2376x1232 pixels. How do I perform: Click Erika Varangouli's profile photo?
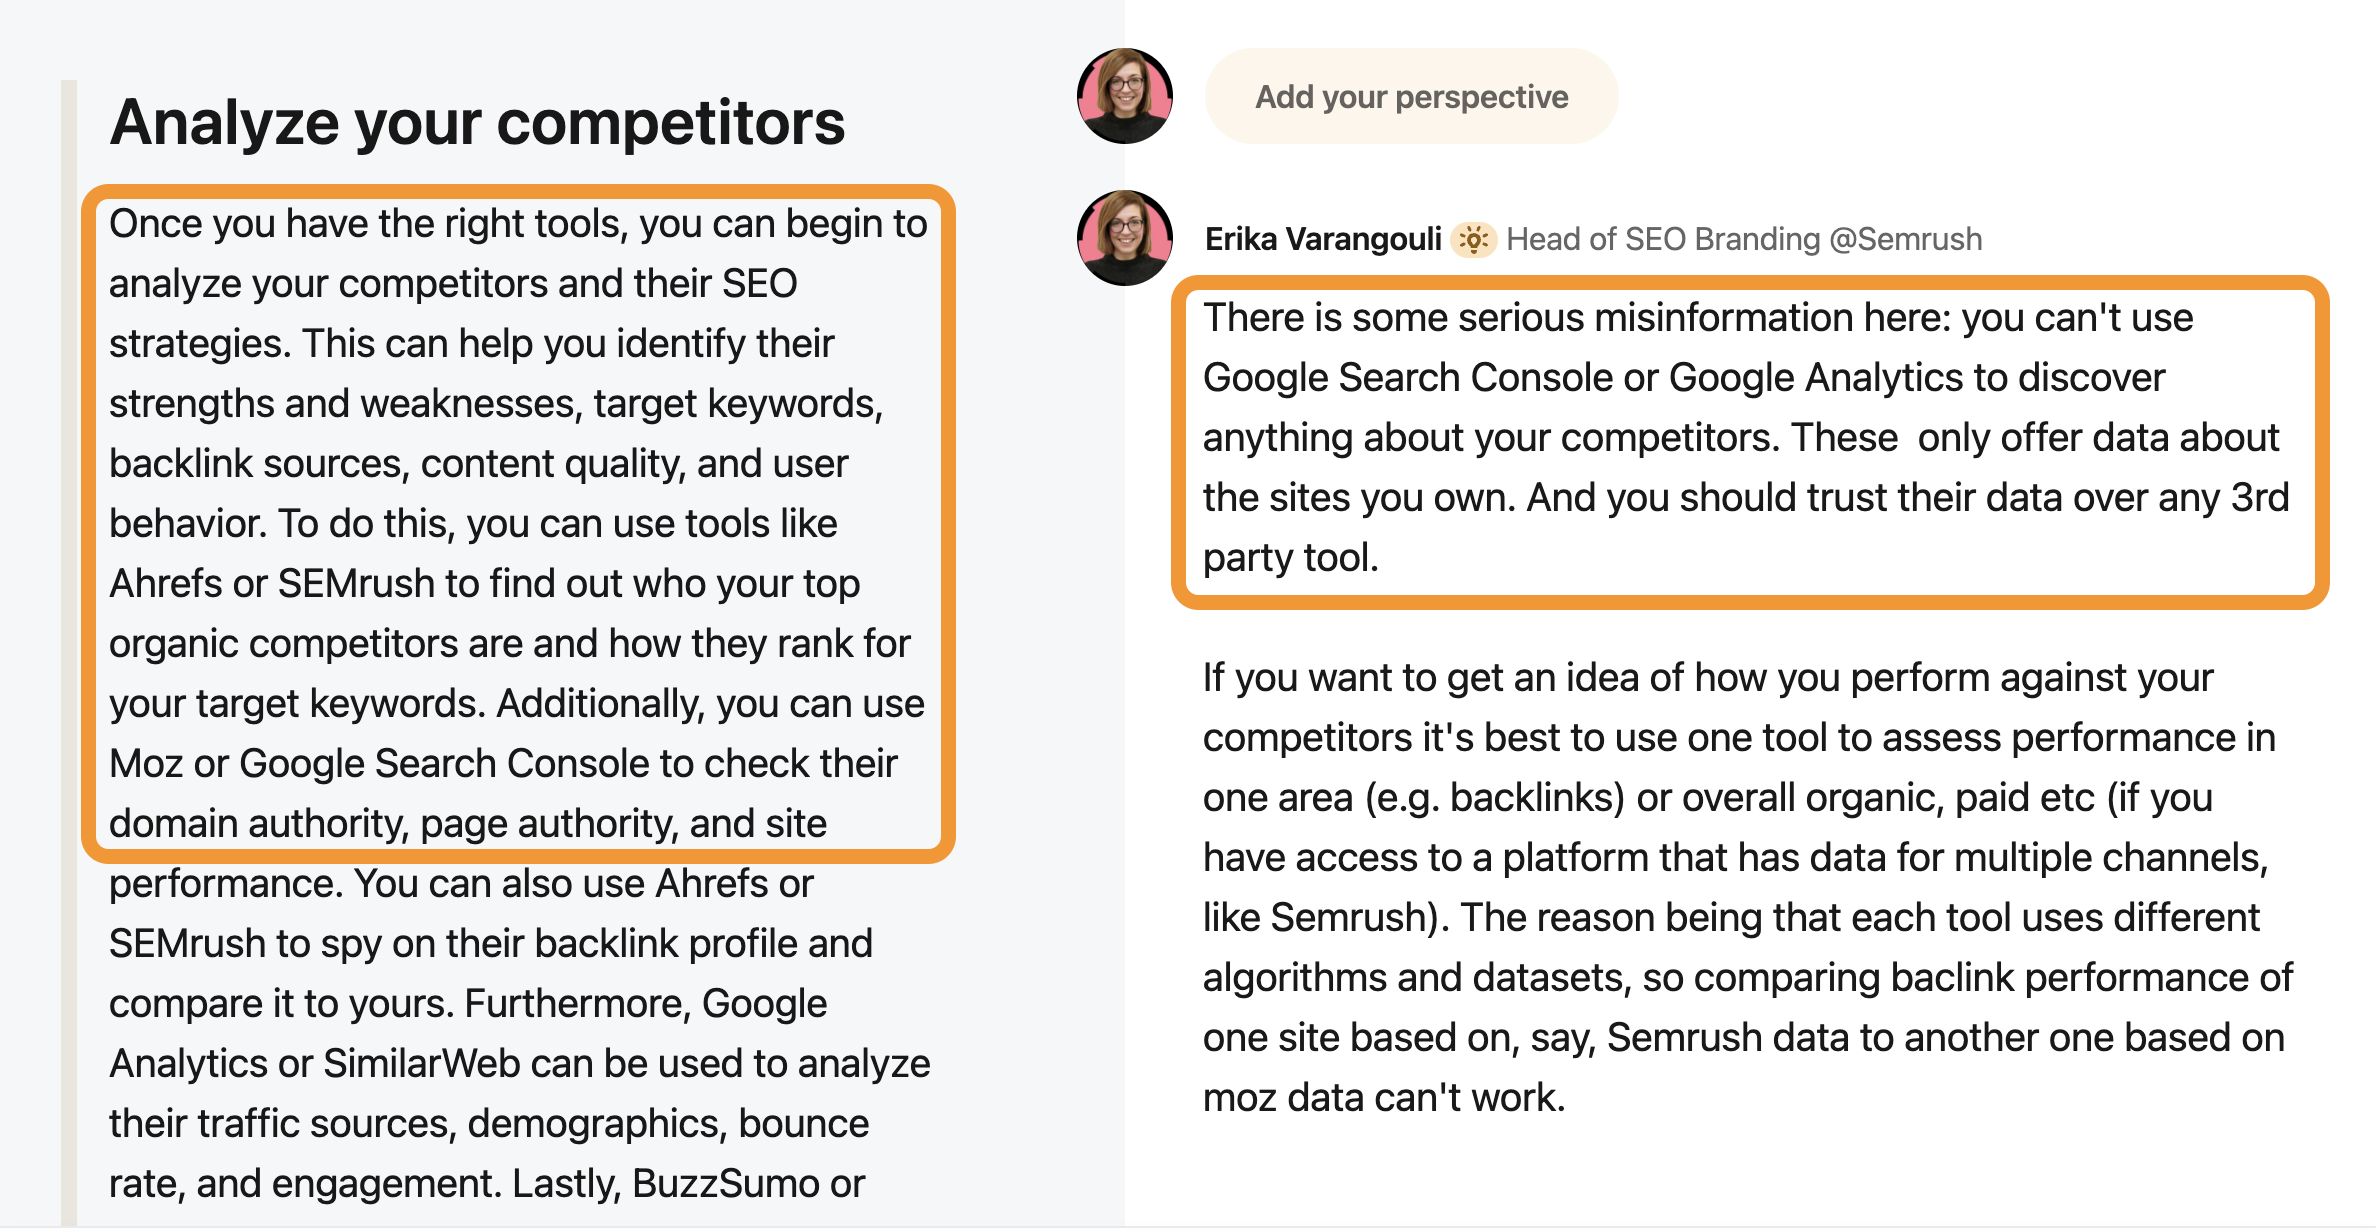pos(1124,238)
